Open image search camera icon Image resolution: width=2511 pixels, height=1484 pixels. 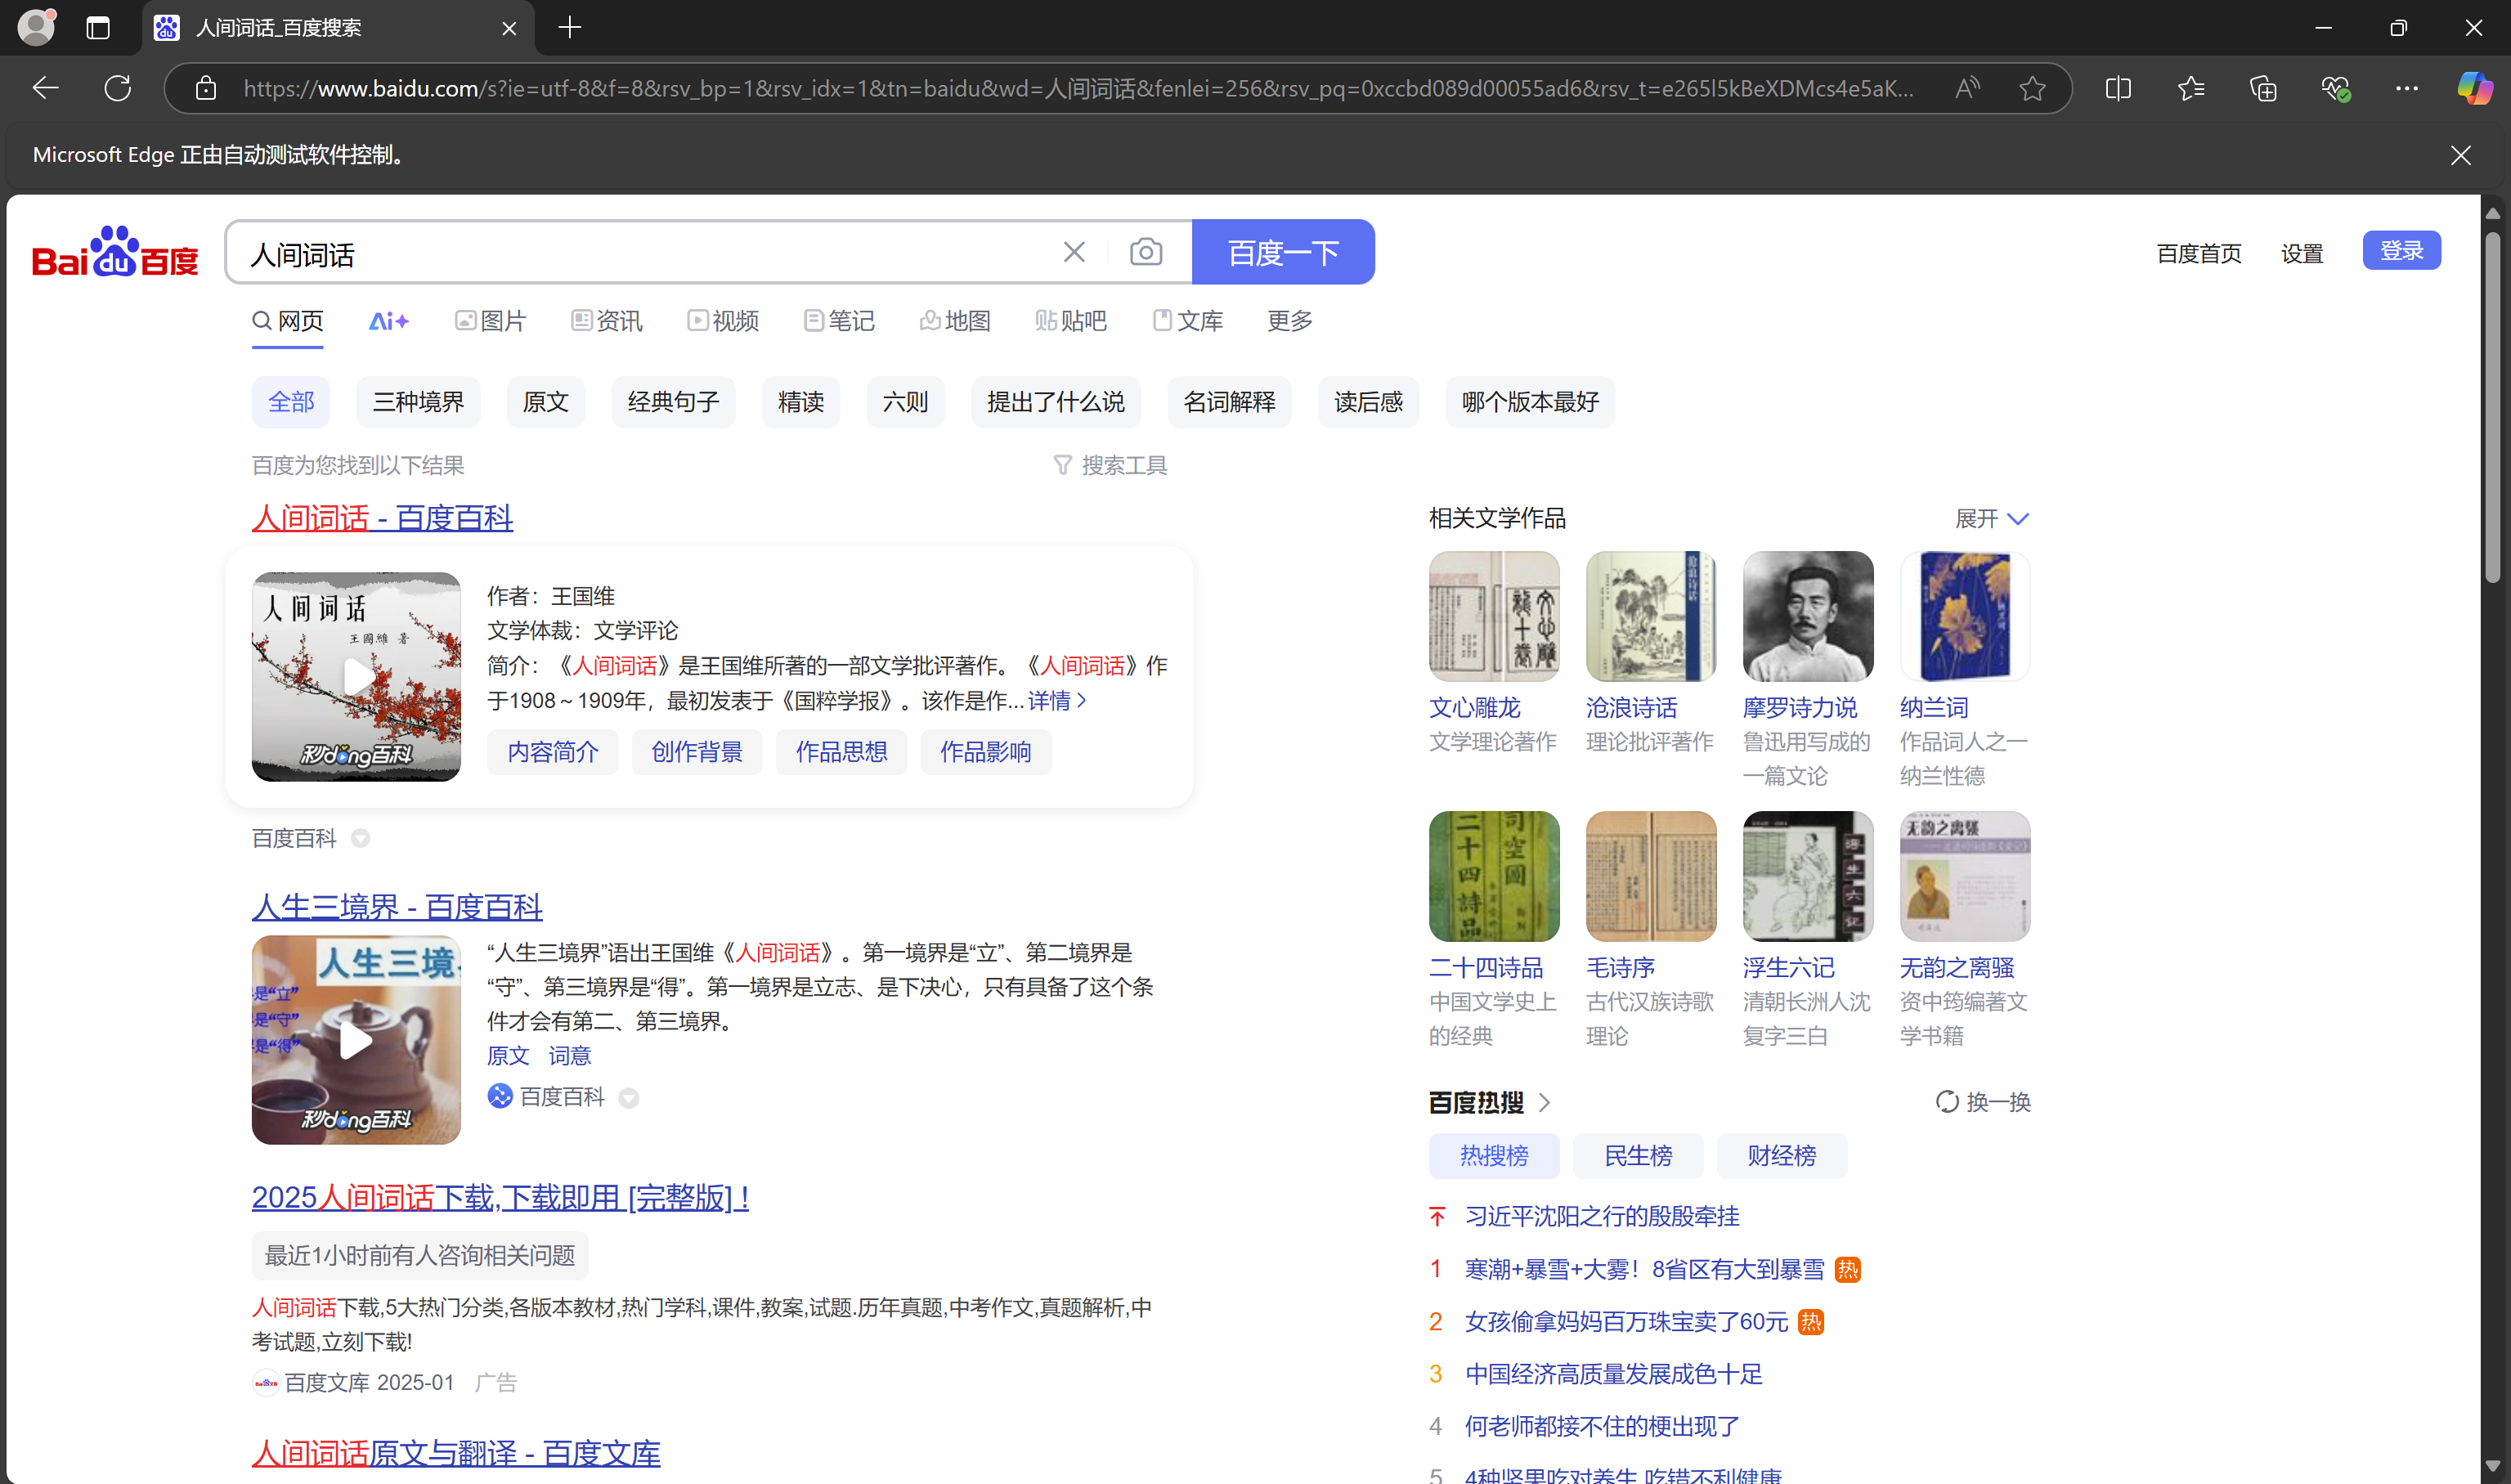[1146, 252]
